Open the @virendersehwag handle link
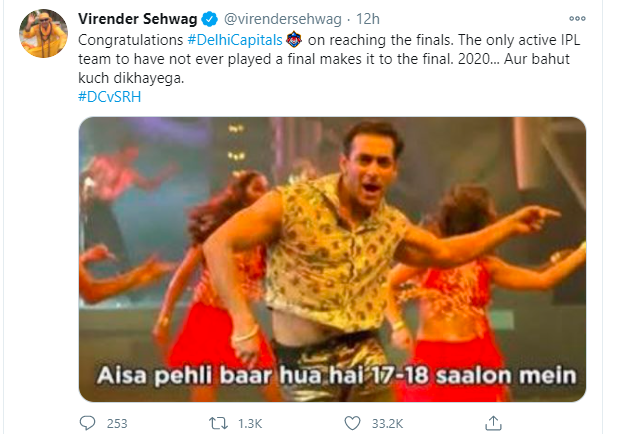Viewport: 618px width, 434px height. click(283, 19)
